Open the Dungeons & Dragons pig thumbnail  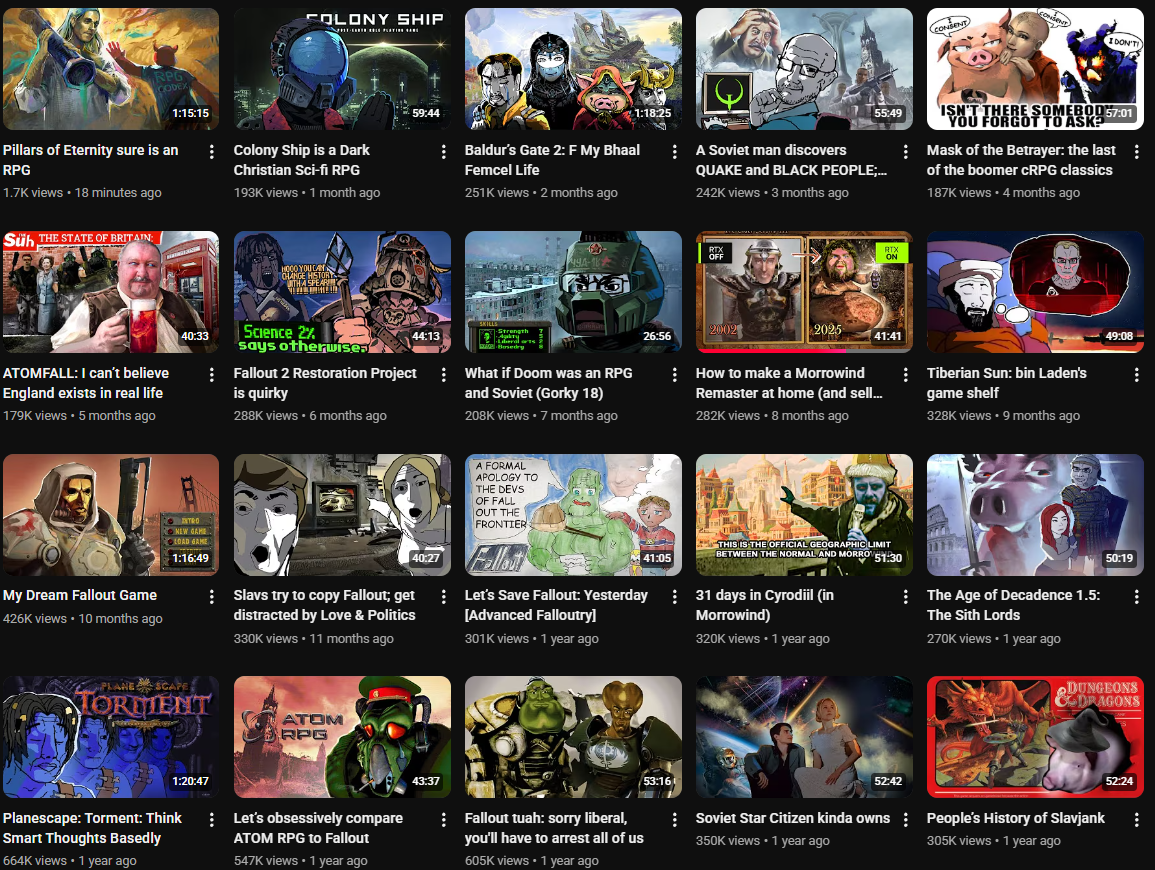(1035, 737)
